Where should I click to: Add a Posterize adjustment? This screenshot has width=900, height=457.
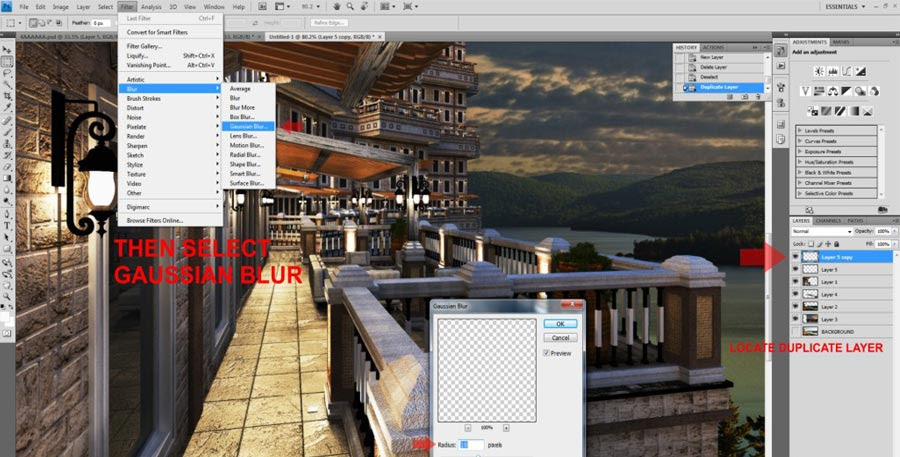pos(827,111)
